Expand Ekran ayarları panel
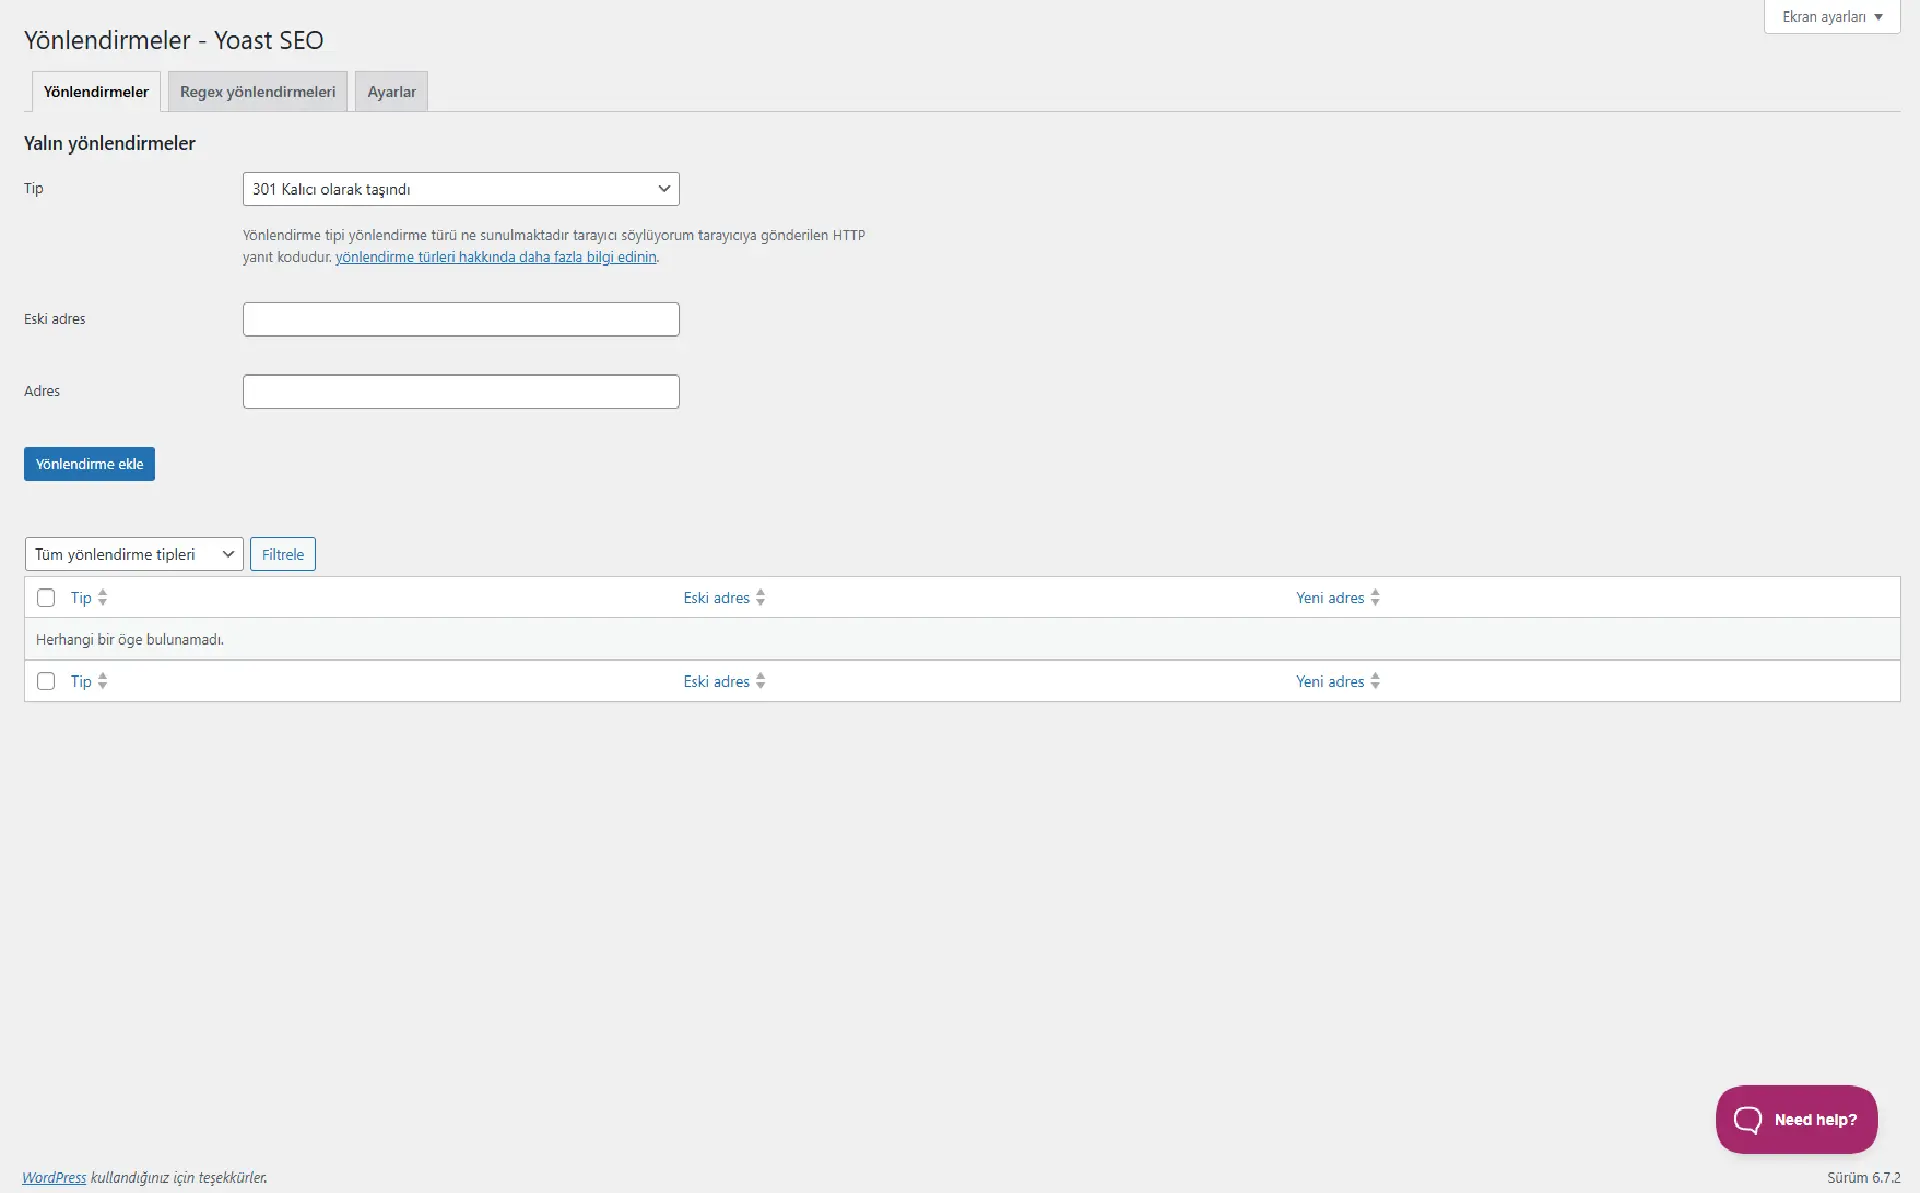Viewport: 1920px width, 1200px height. [x=1831, y=17]
